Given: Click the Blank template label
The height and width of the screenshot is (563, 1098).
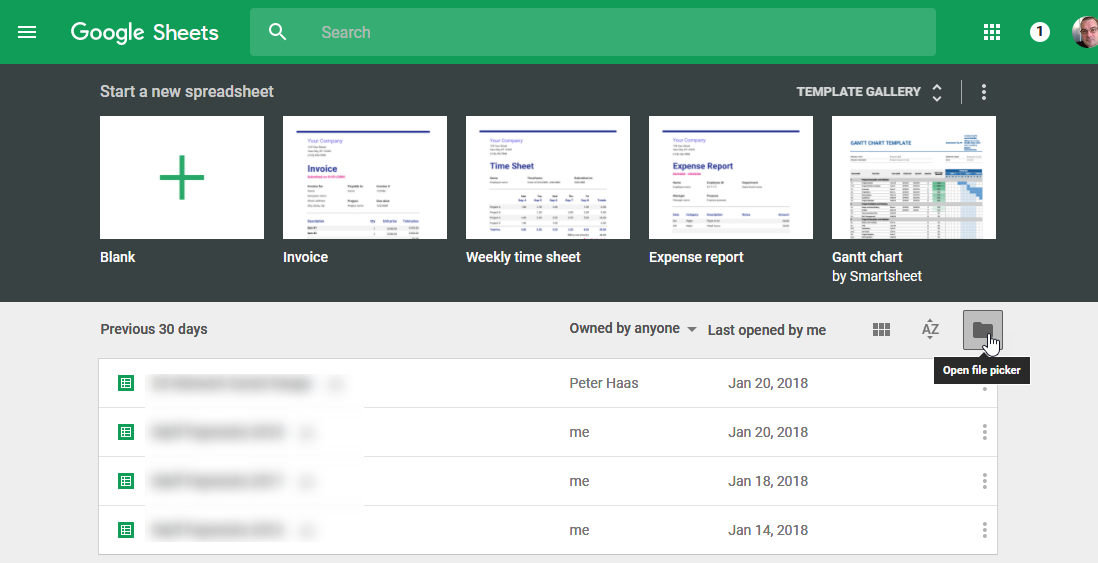Looking at the screenshot, I should point(118,257).
